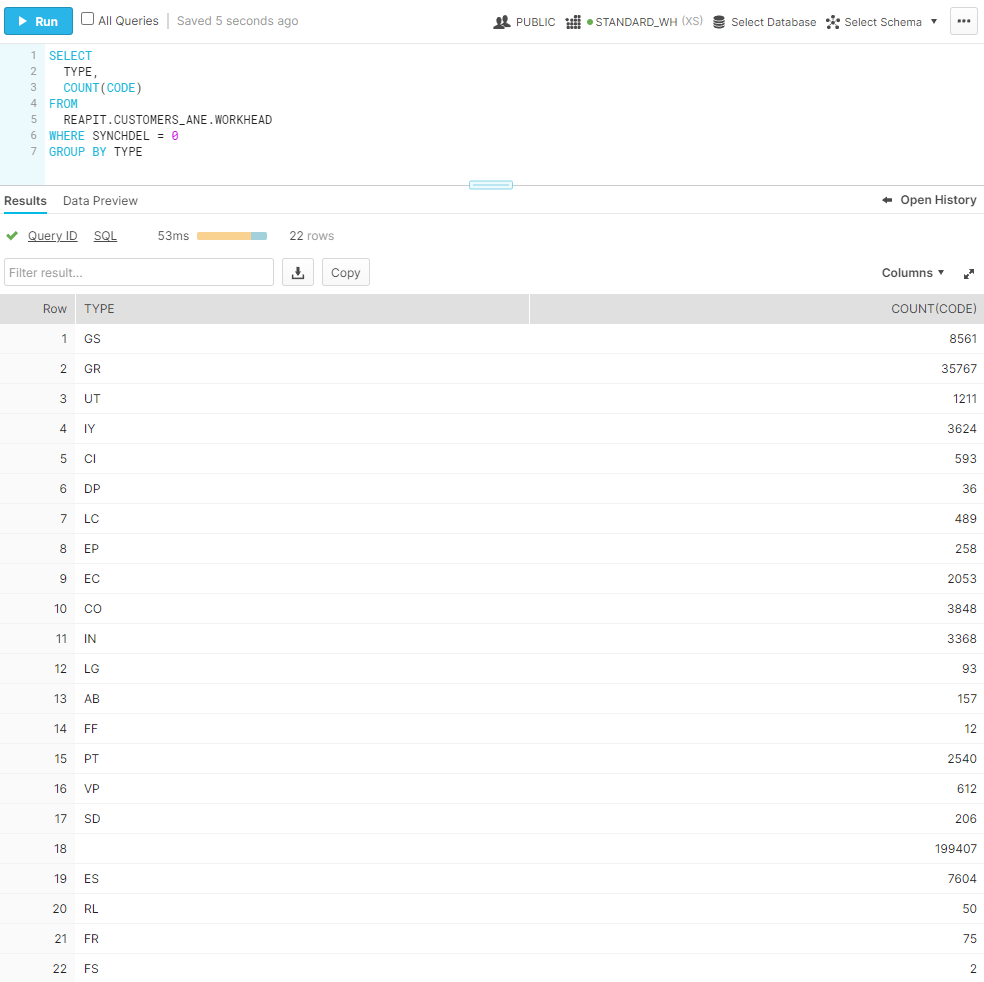
Task: Open Select Database
Action: (765, 21)
